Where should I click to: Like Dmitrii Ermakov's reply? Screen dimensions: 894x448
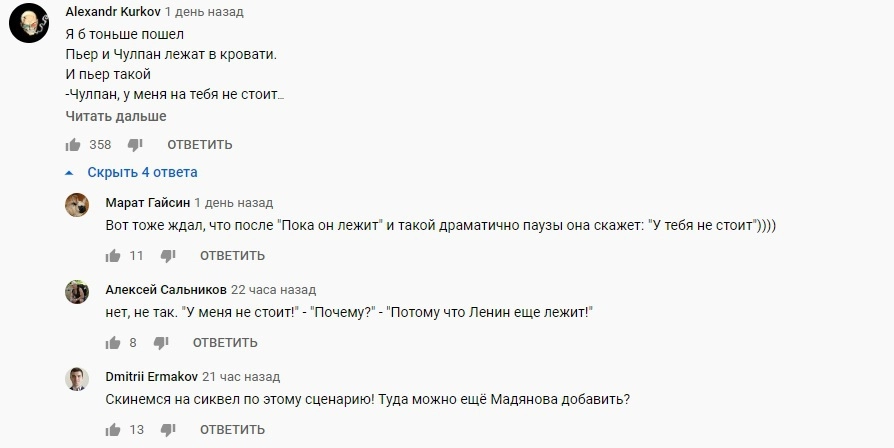pyautogui.click(x=113, y=429)
